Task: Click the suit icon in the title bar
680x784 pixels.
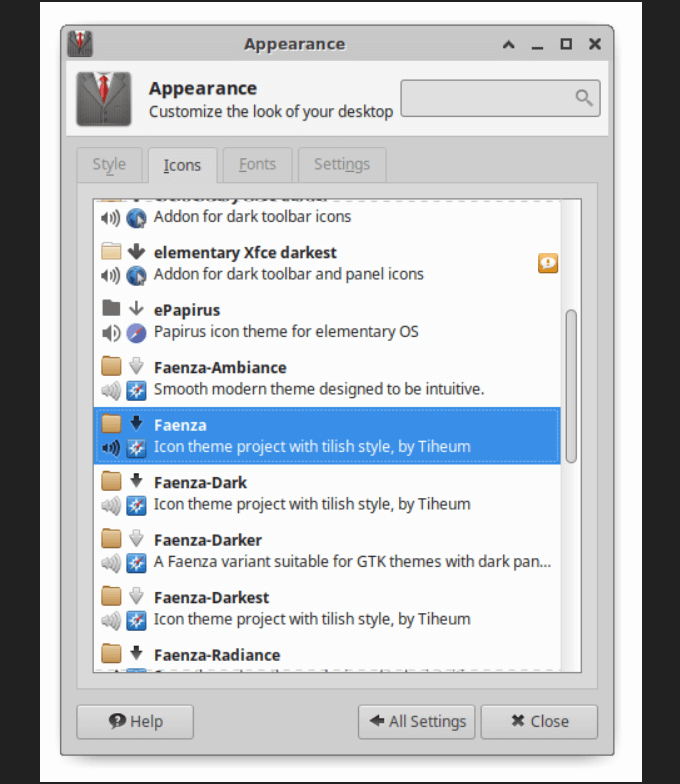Action: (x=80, y=44)
